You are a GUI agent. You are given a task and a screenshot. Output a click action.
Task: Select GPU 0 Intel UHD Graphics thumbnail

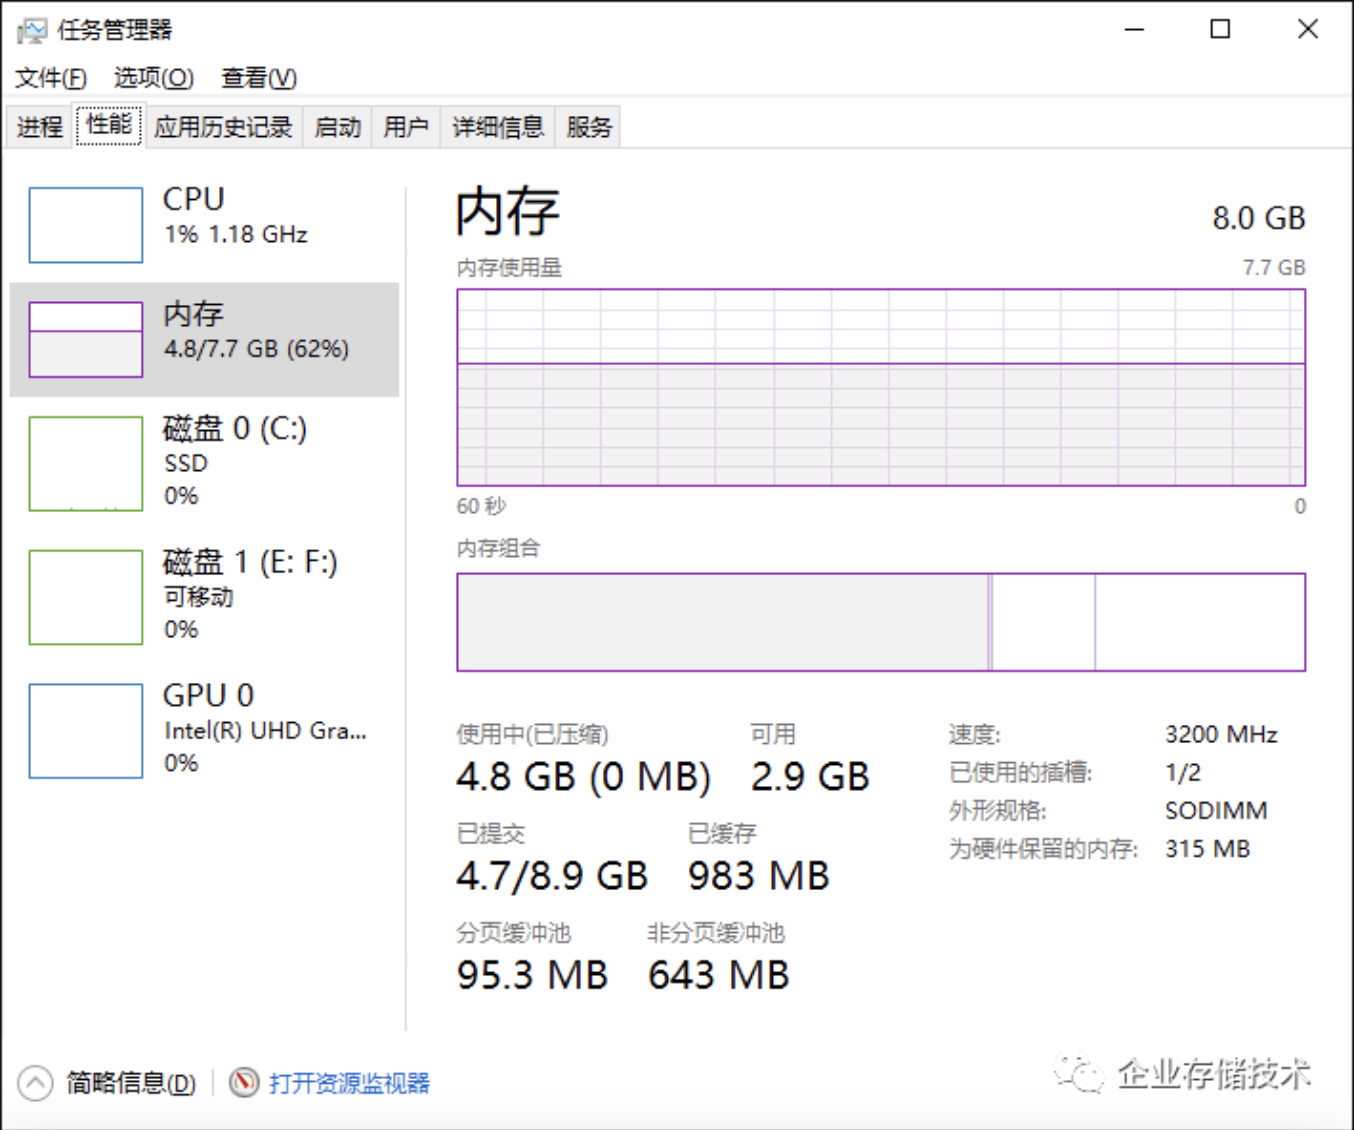[x=86, y=731]
